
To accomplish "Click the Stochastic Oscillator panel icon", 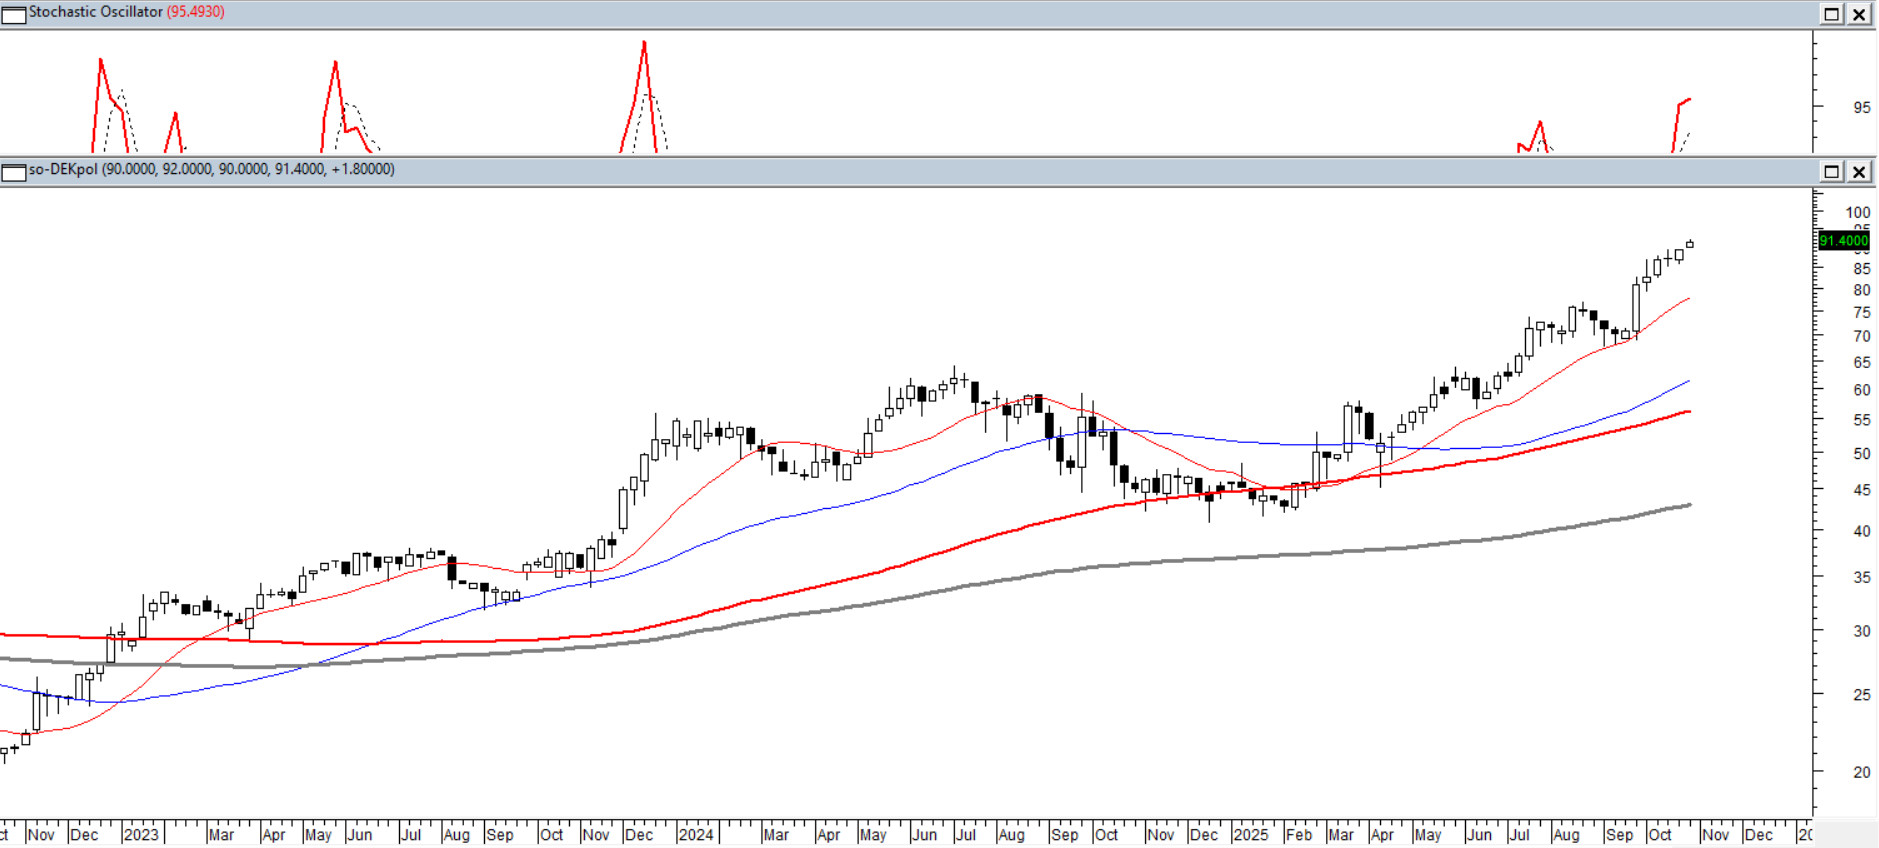I will [x=13, y=14].
